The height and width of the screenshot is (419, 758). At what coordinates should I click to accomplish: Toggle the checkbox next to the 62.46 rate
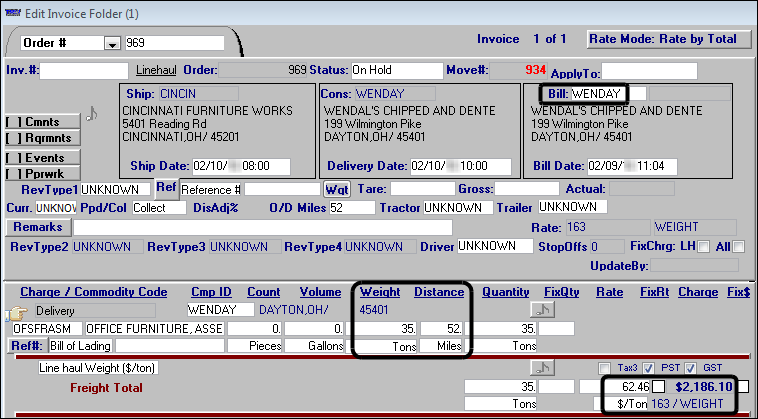click(x=658, y=387)
